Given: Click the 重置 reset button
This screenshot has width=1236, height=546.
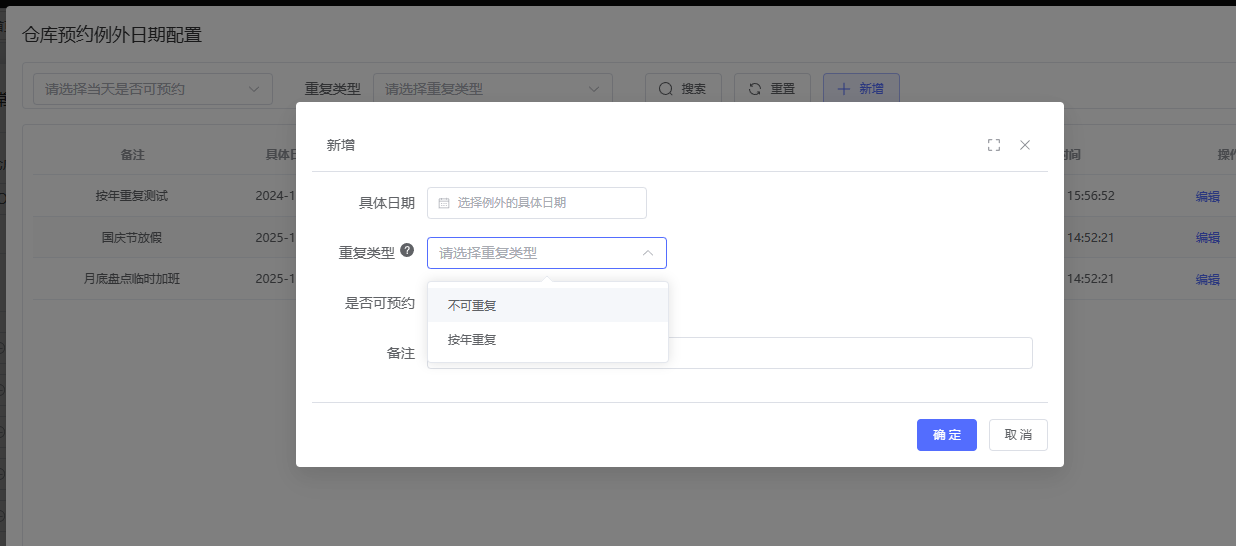Looking at the screenshot, I should pyautogui.click(x=771, y=89).
